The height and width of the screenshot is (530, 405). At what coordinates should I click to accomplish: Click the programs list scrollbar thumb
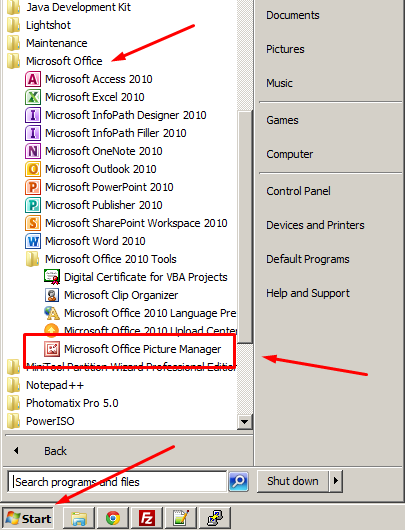244,226
